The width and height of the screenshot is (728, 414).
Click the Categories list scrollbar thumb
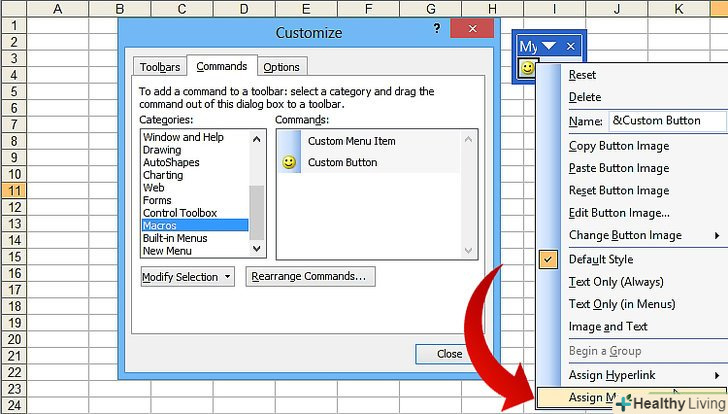[257, 213]
